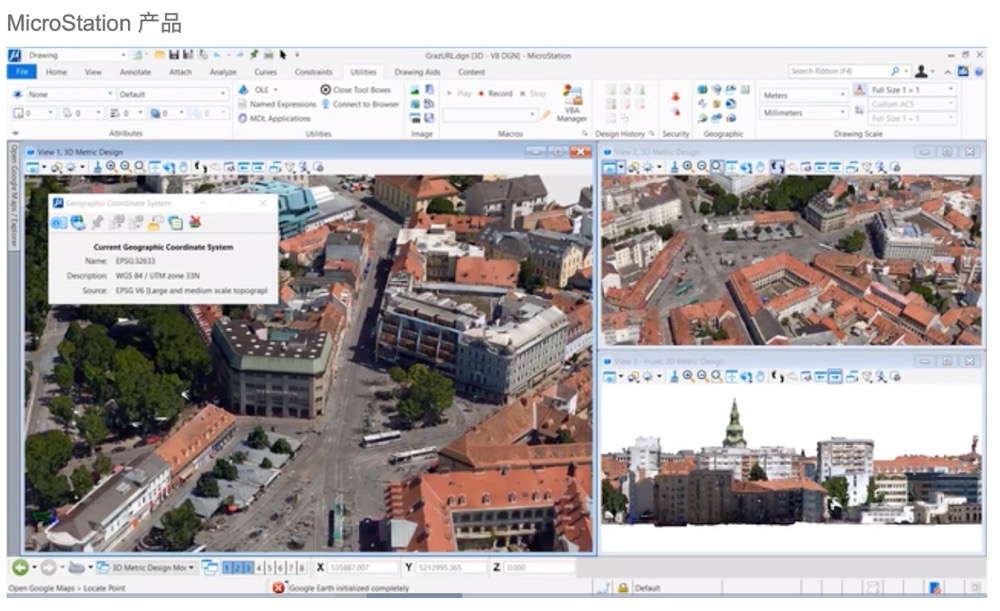
Task: Select the Element Selection arrow in quick access toolbar
Action: [283, 55]
